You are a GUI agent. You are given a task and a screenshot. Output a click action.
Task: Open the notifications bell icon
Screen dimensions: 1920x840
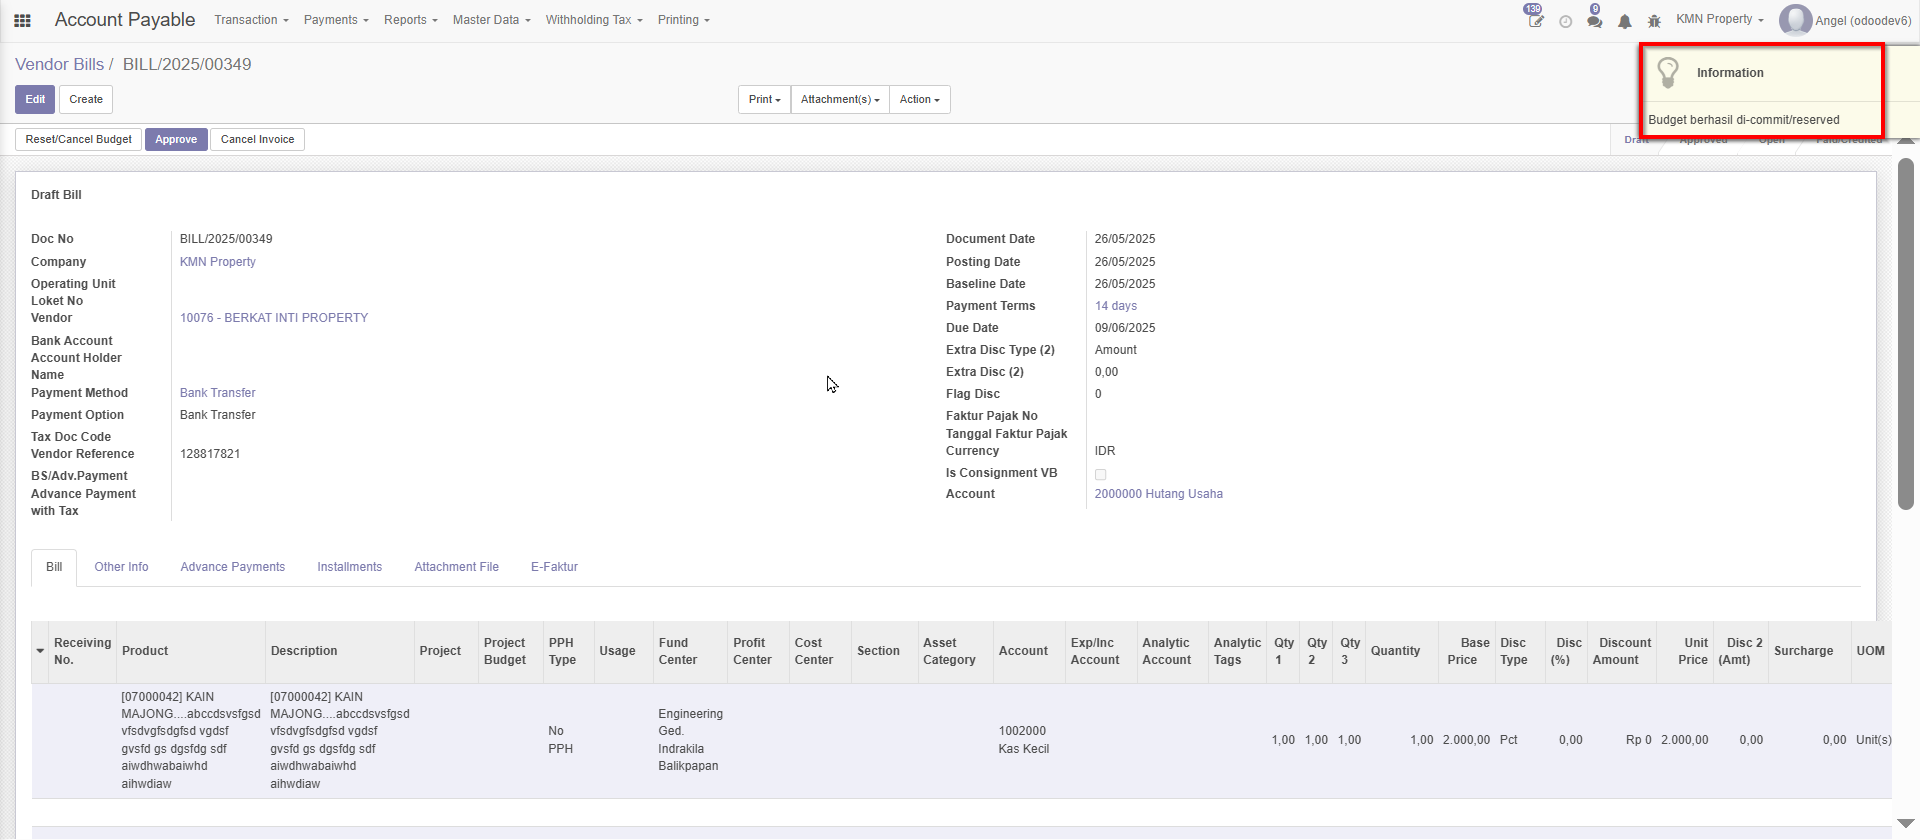coord(1625,21)
